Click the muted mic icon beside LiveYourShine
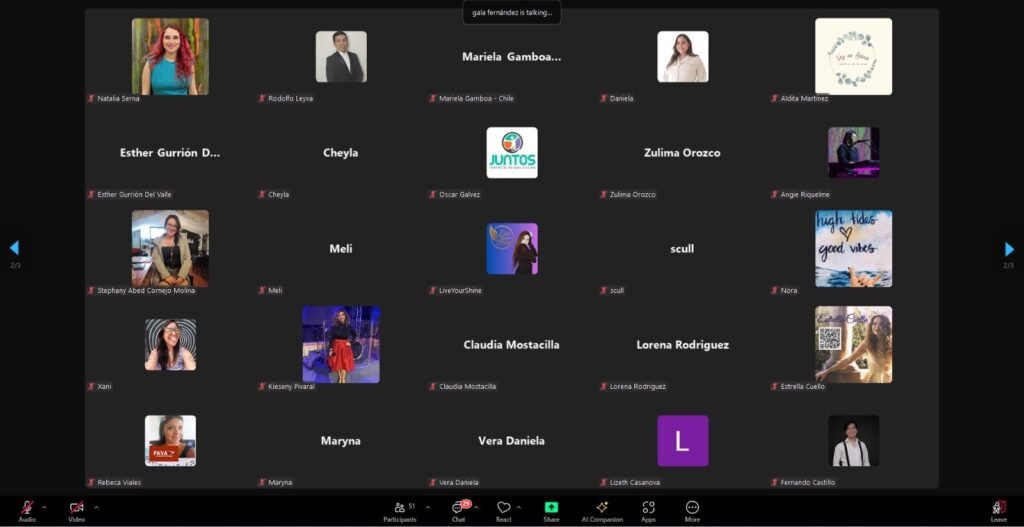Screen dimensions: 1024x527 (x=433, y=291)
